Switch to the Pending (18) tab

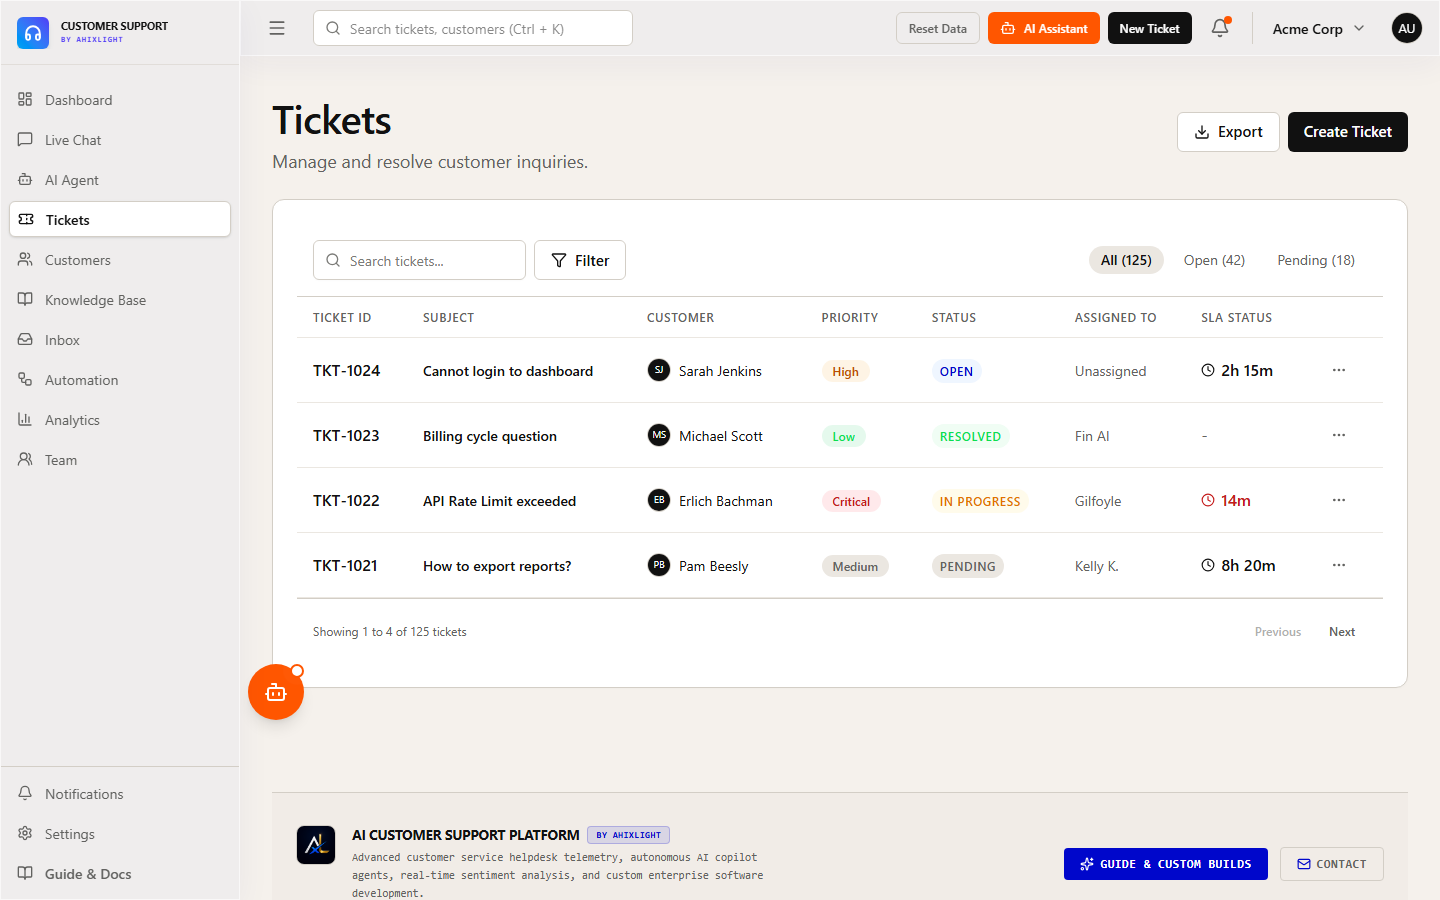[1316, 260]
